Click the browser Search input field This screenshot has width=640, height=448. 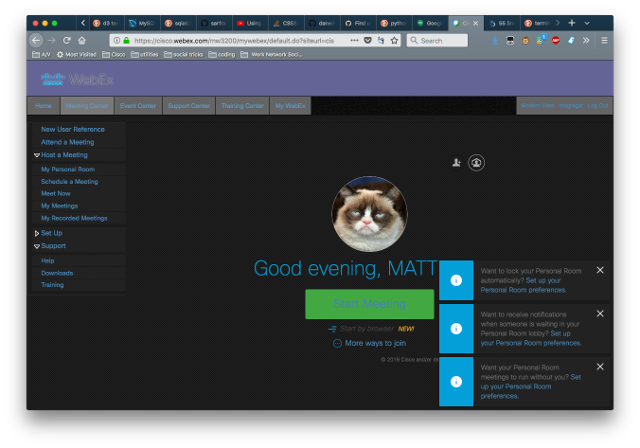coord(437,40)
